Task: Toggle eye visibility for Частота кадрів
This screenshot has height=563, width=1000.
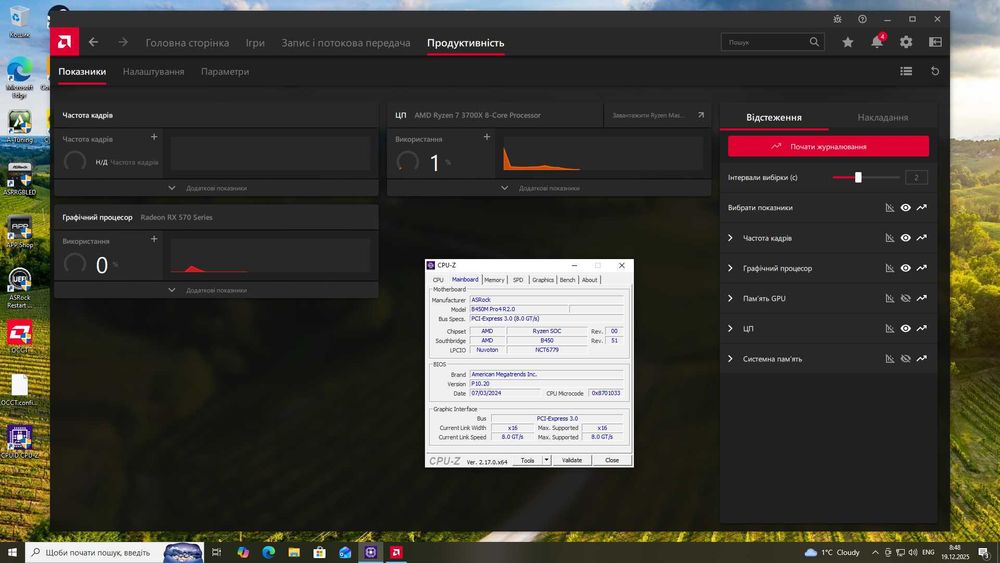Action: [906, 238]
